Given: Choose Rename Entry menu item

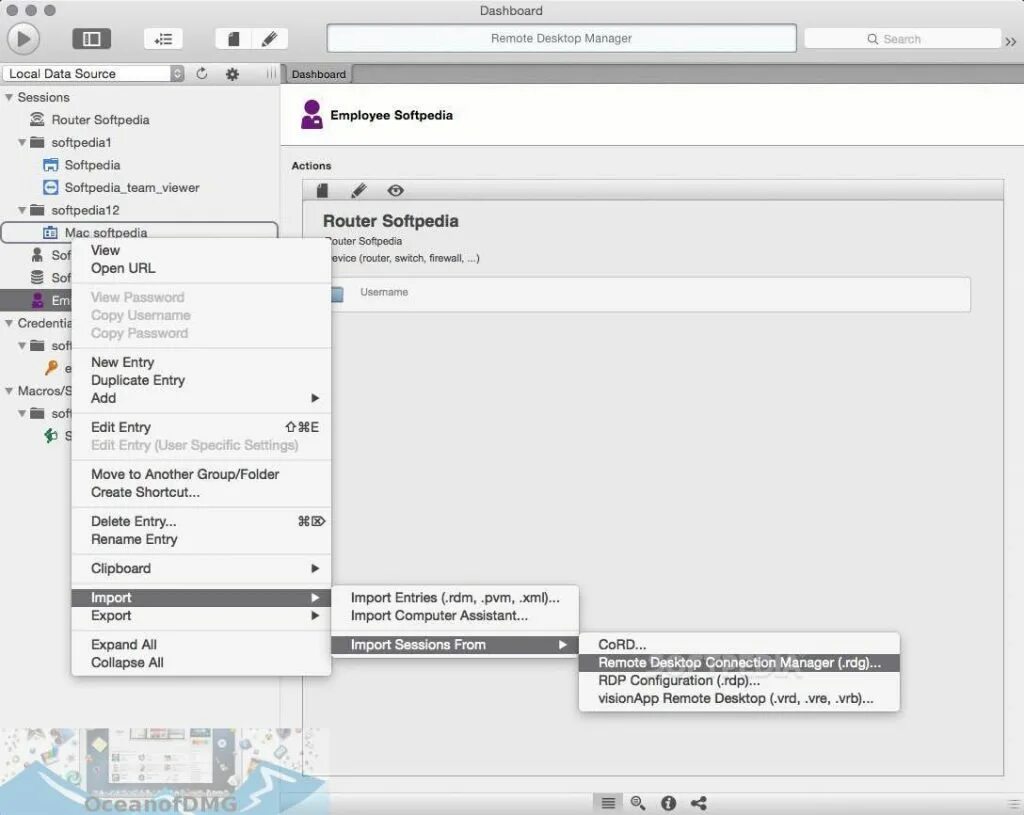Looking at the screenshot, I should (201, 539).
